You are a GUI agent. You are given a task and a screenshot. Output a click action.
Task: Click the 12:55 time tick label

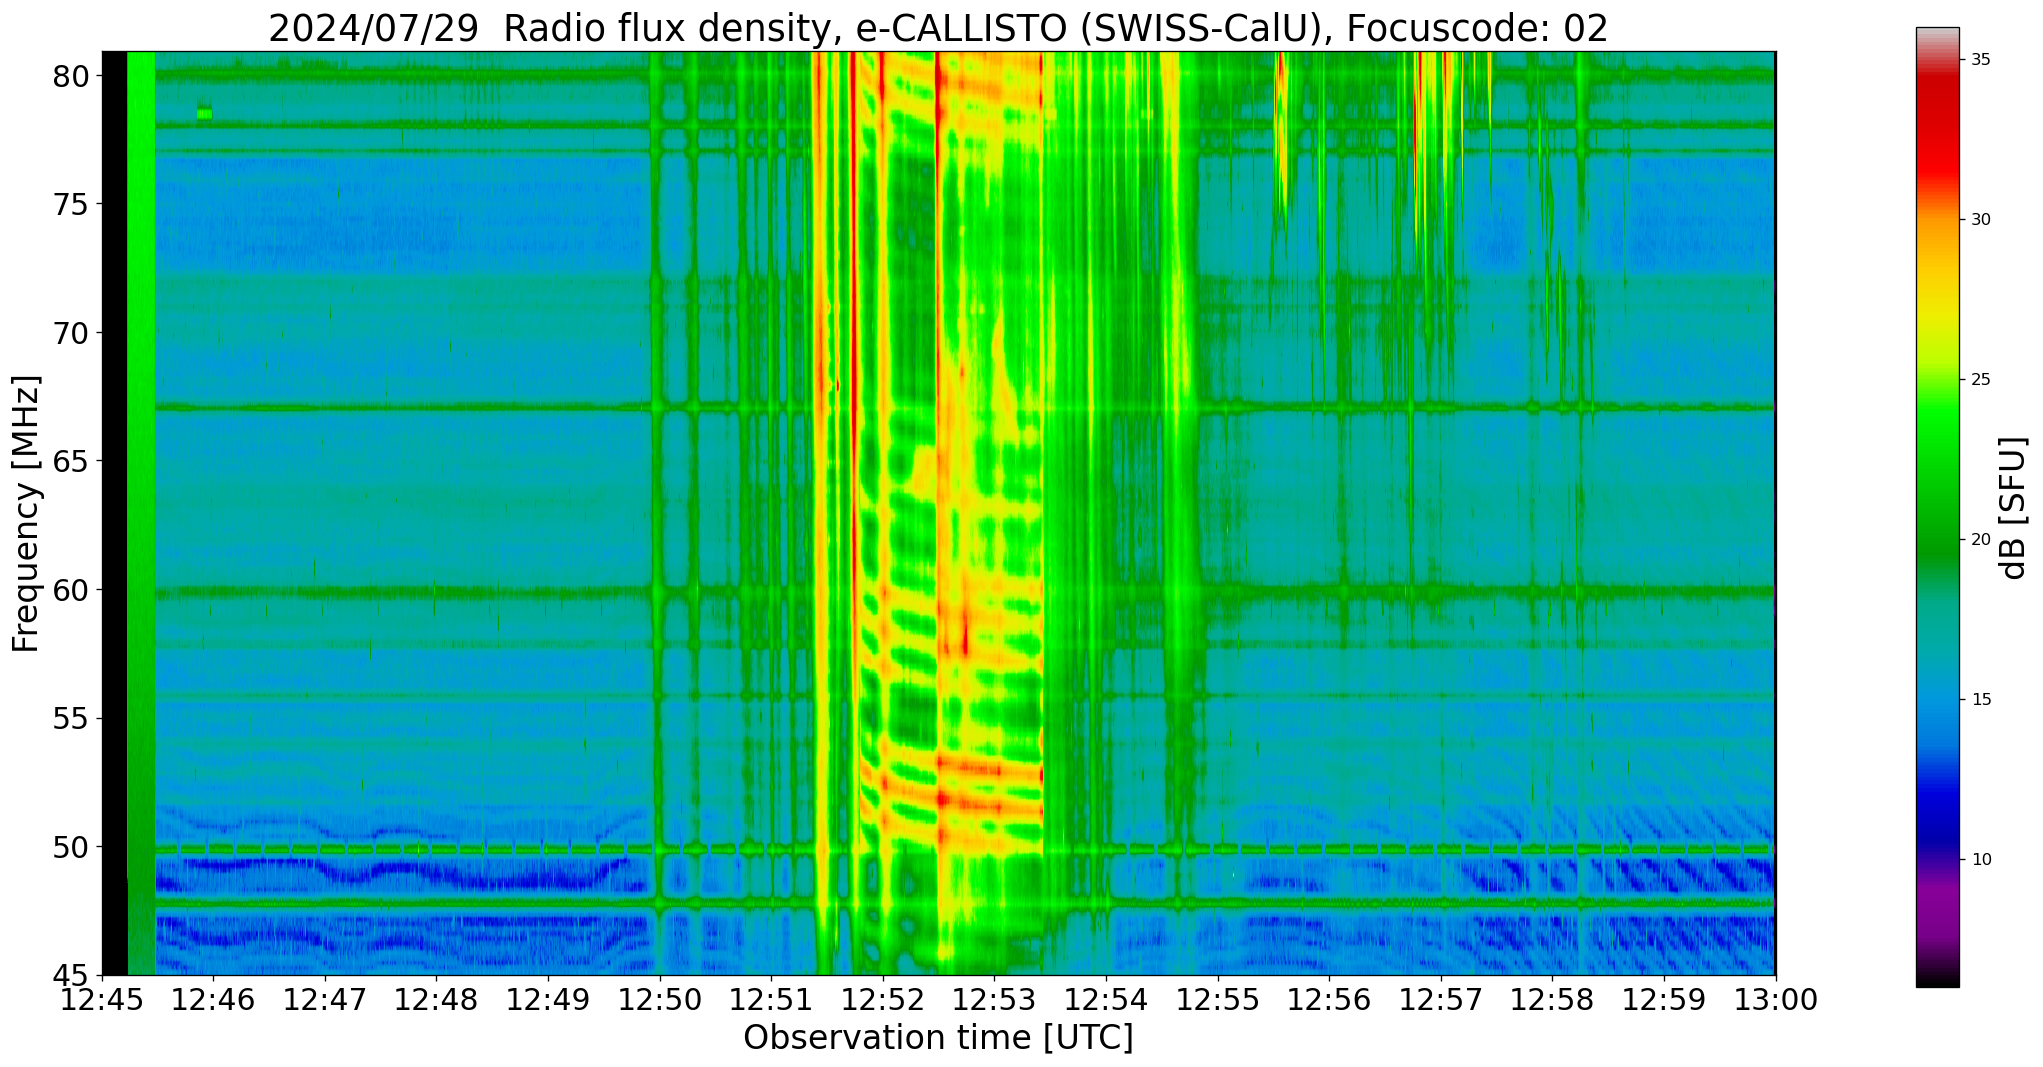(1218, 1000)
